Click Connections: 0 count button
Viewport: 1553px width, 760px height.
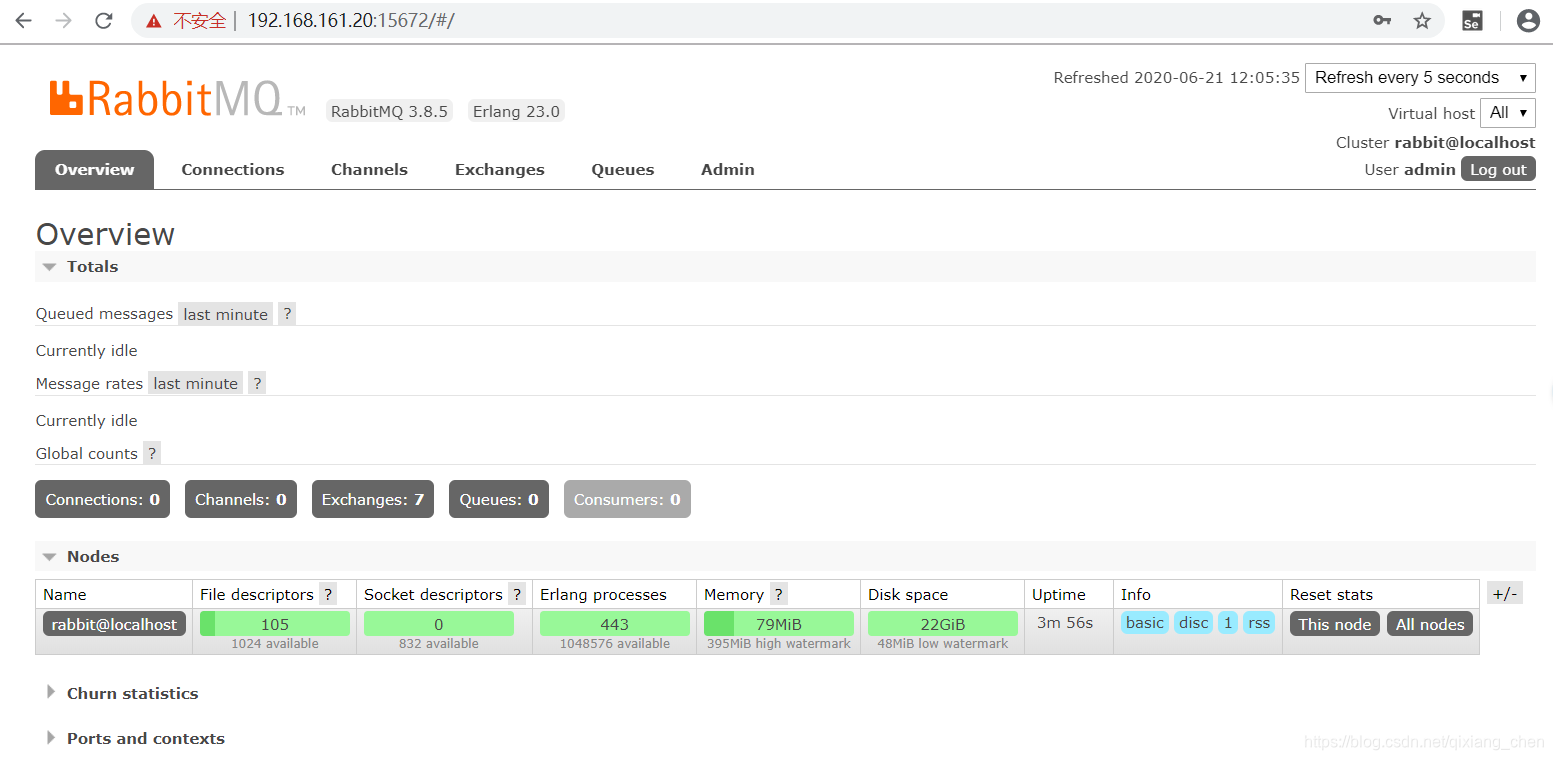(103, 499)
